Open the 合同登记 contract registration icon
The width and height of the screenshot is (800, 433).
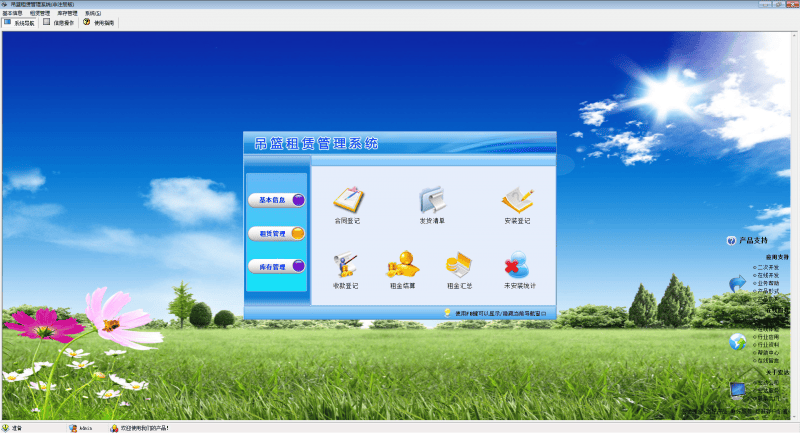coord(347,201)
